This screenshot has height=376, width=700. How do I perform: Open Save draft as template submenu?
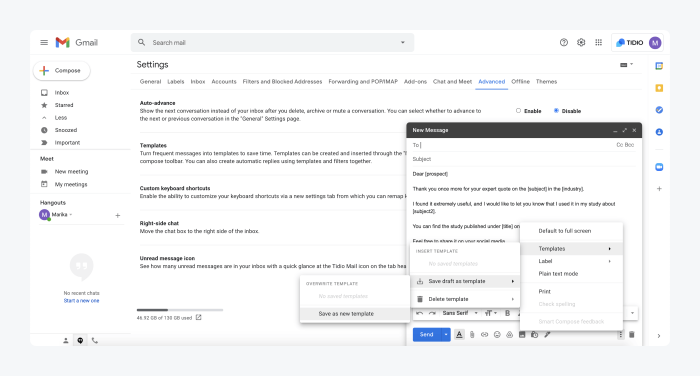click(465, 281)
